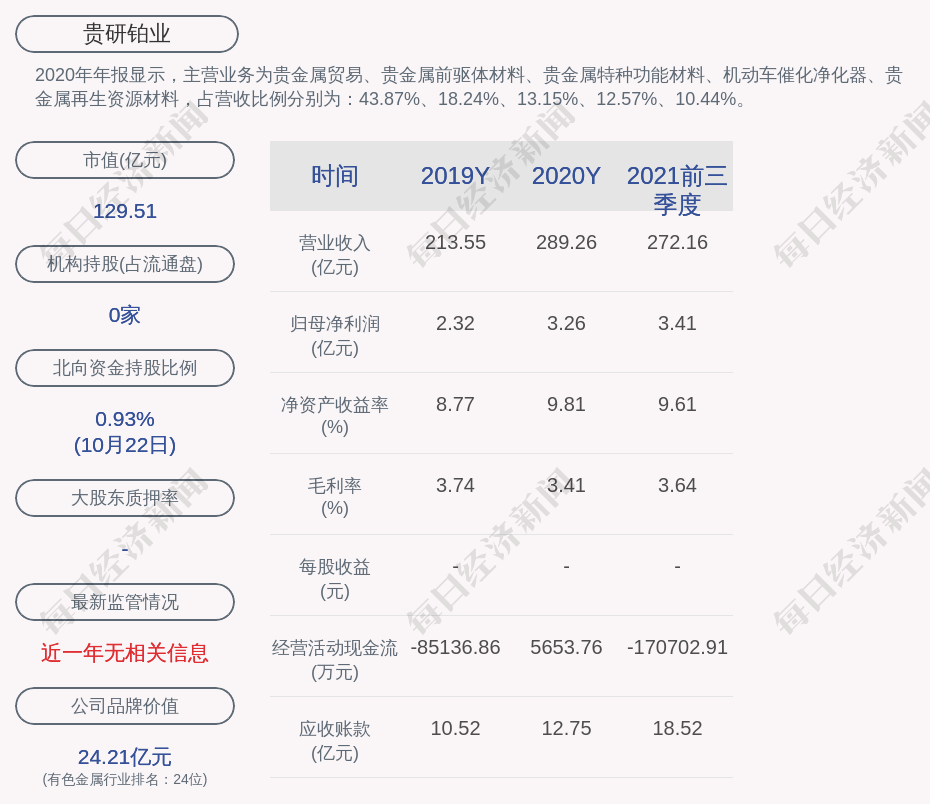Image resolution: width=930 pixels, height=804 pixels.
Task: Click the 公司品牌价值 label pill
Action: 125,706
